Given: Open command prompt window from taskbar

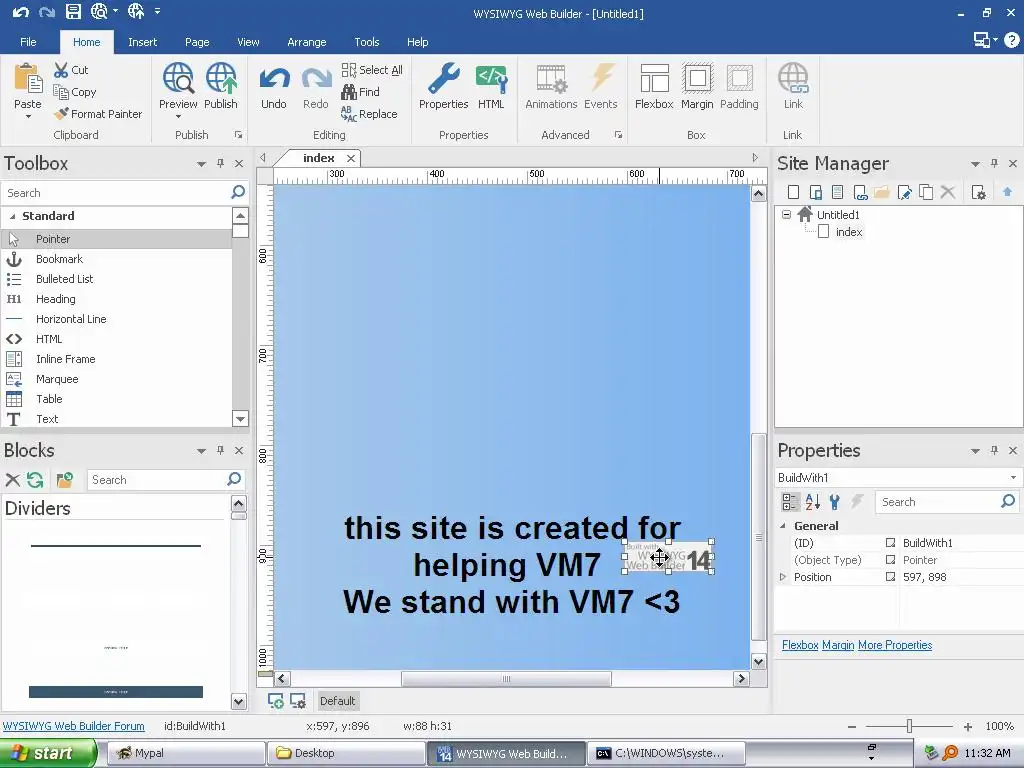Looking at the screenshot, I should pyautogui.click(x=665, y=753).
